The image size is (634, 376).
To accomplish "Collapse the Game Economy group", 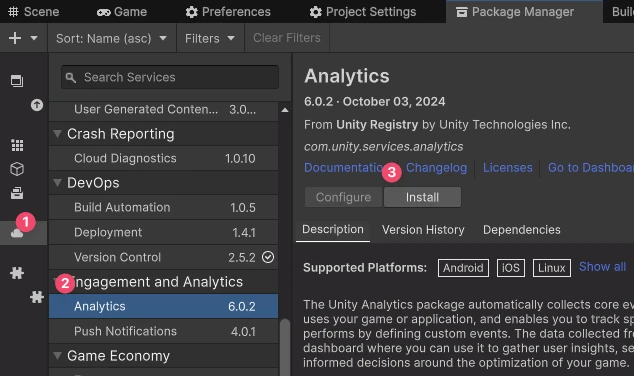I will point(57,356).
